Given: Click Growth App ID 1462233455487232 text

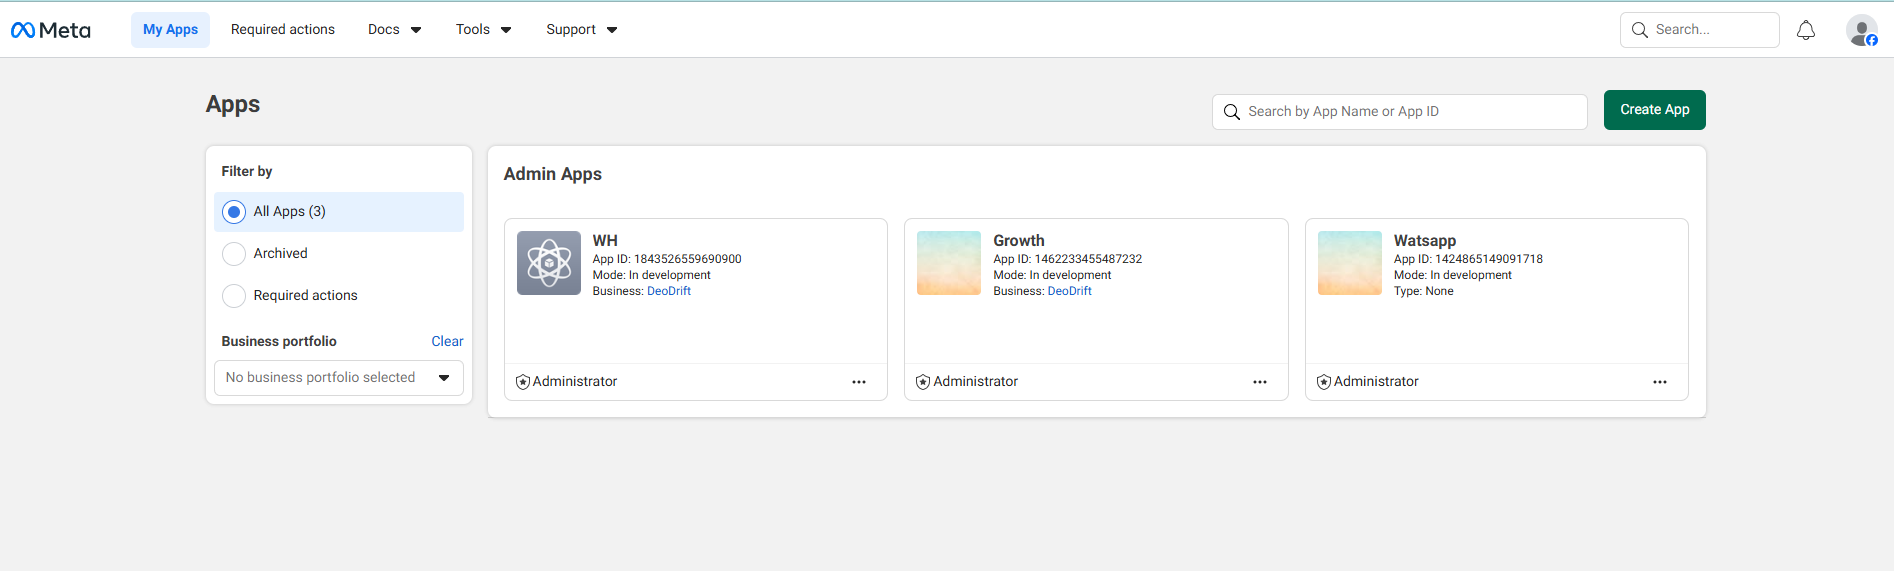Looking at the screenshot, I should click(1068, 259).
